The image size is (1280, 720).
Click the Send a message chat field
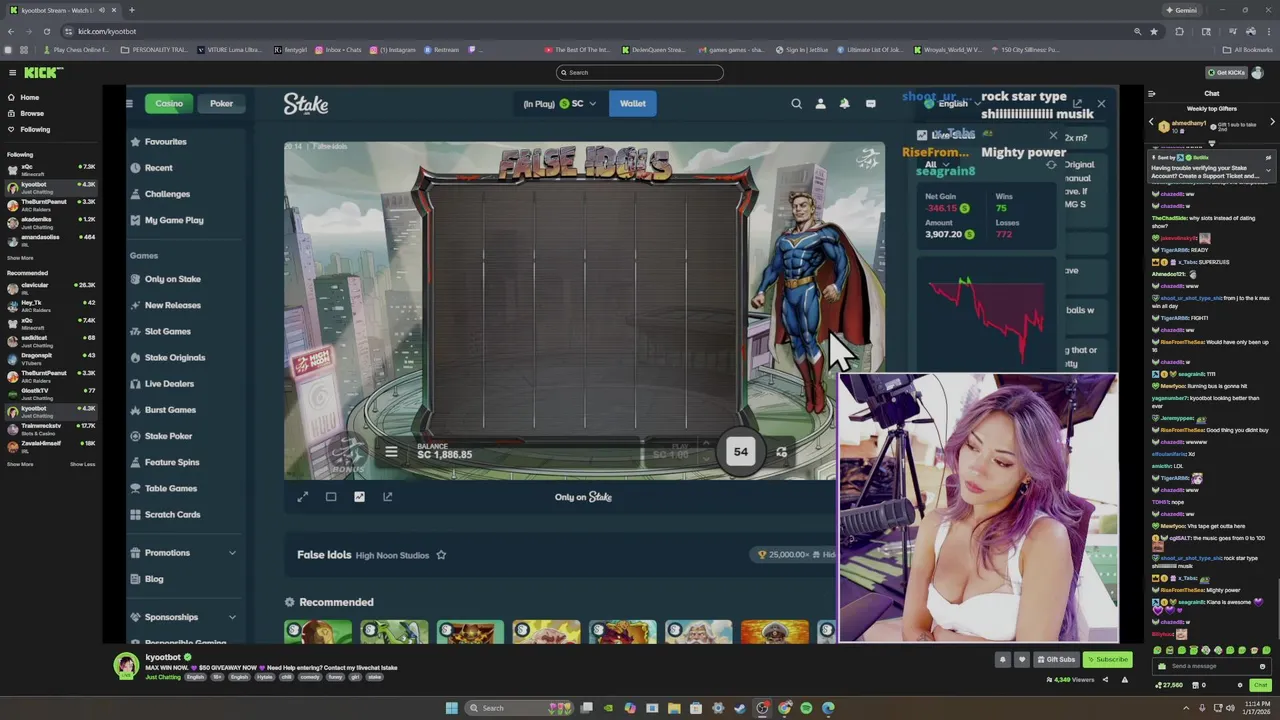[x=1213, y=666]
